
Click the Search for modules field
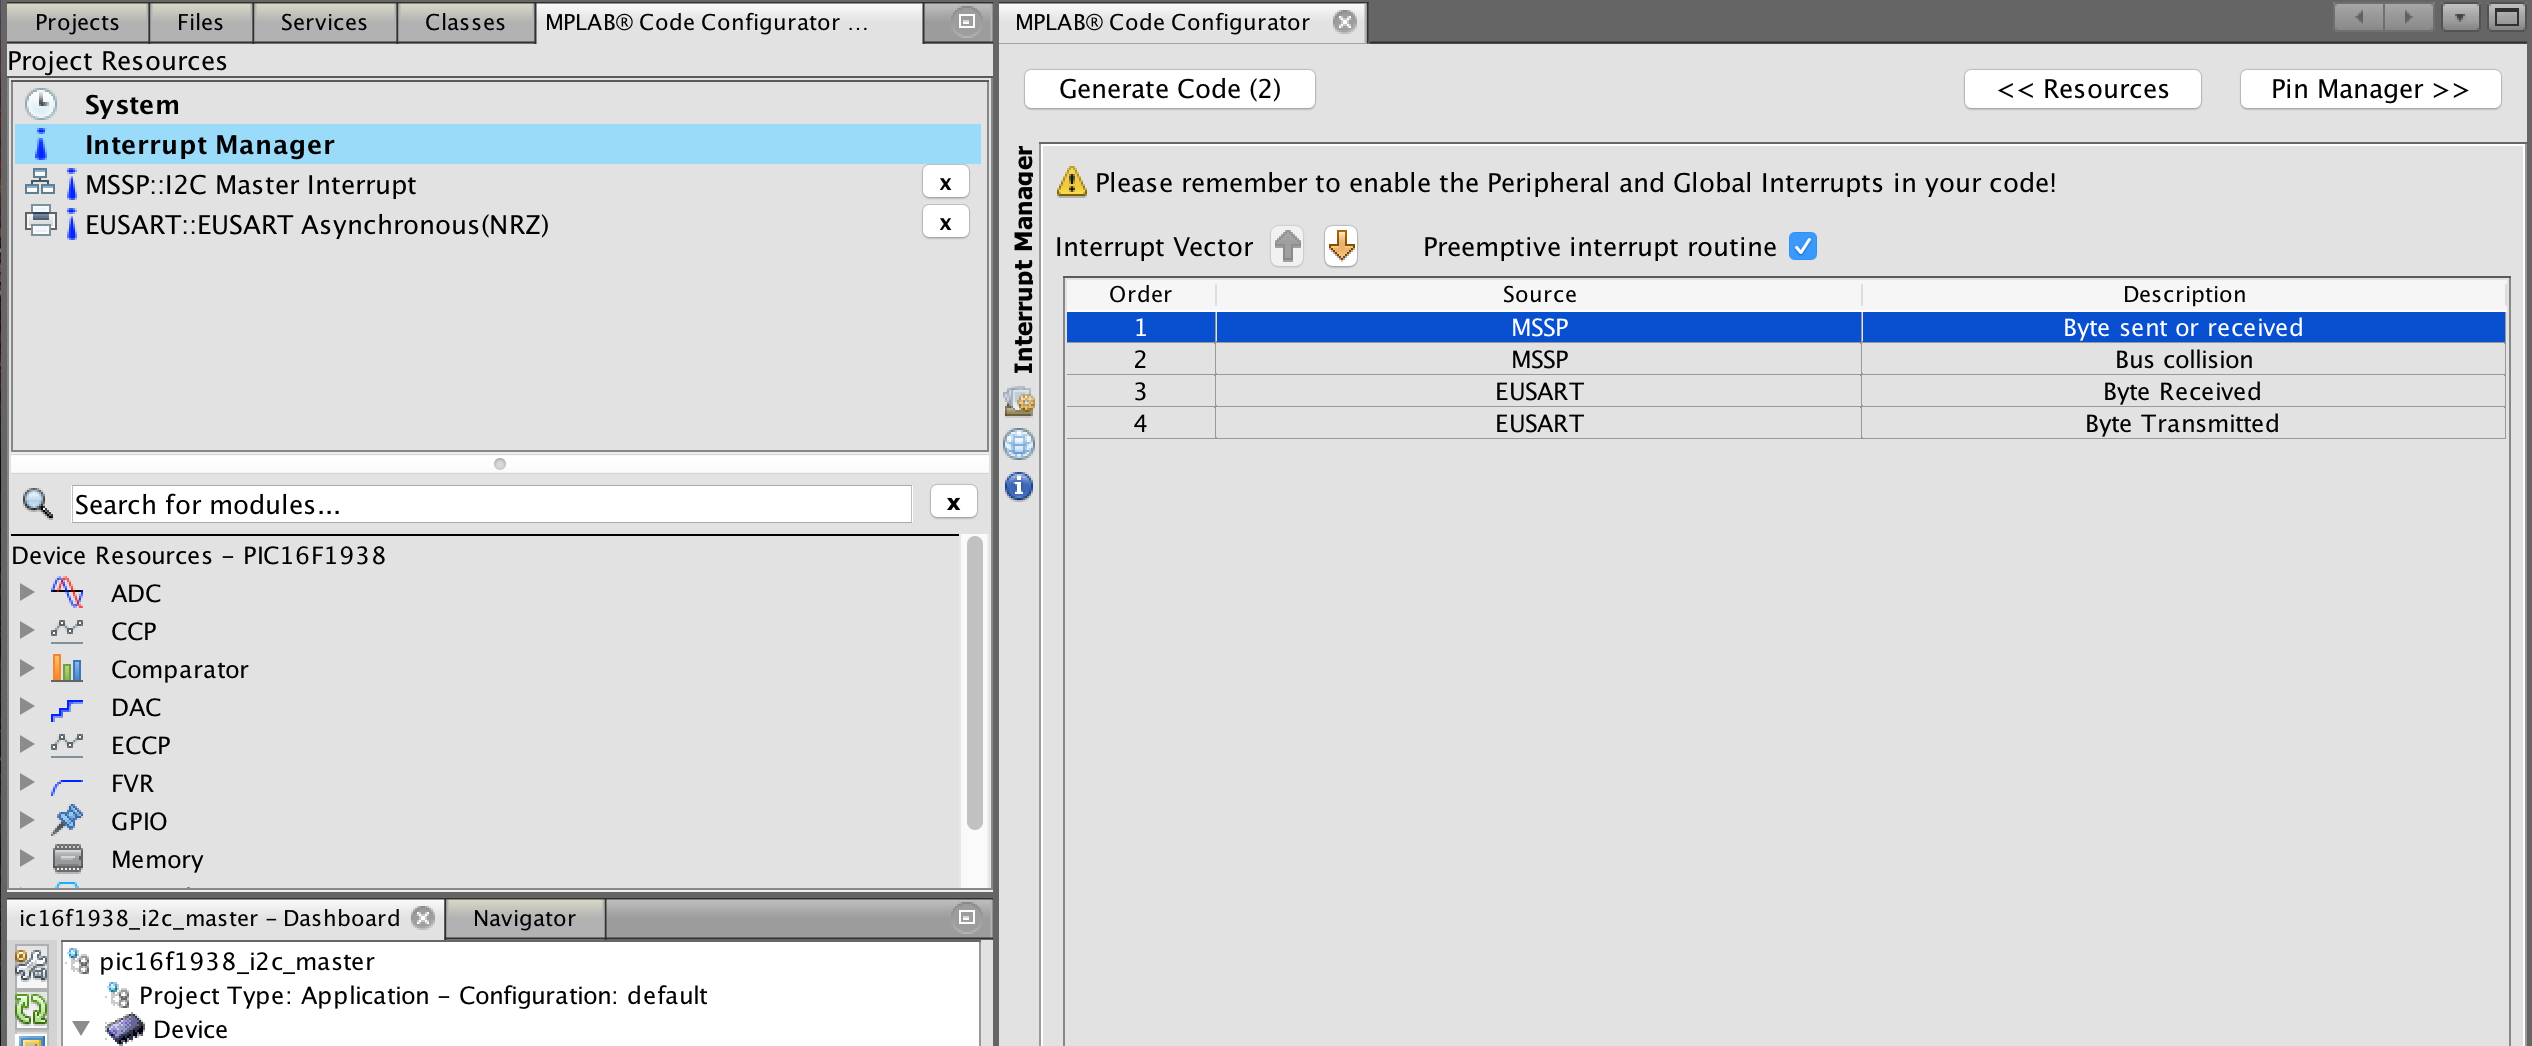490,504
